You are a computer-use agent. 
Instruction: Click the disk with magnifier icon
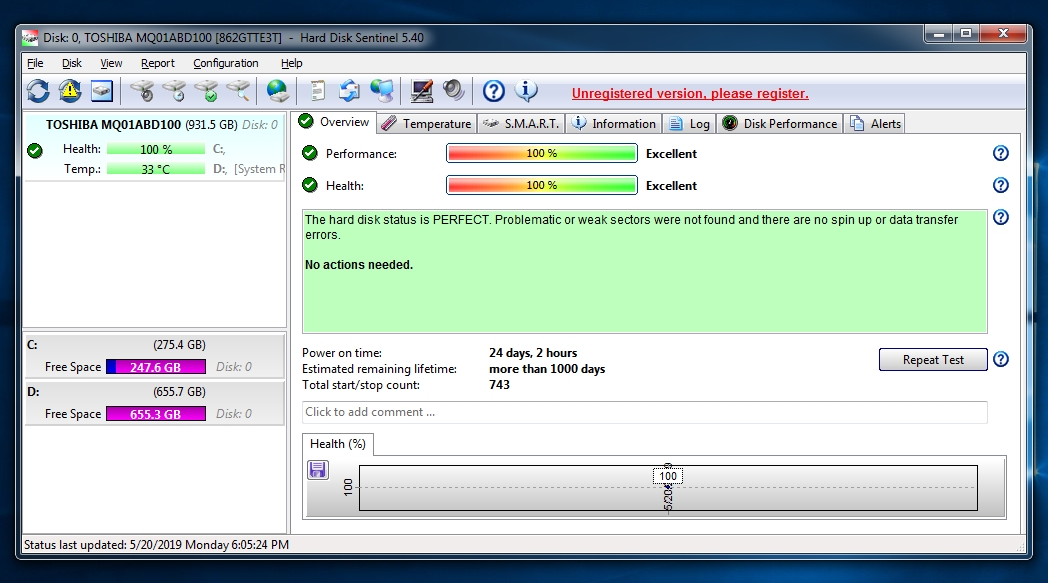239,91
